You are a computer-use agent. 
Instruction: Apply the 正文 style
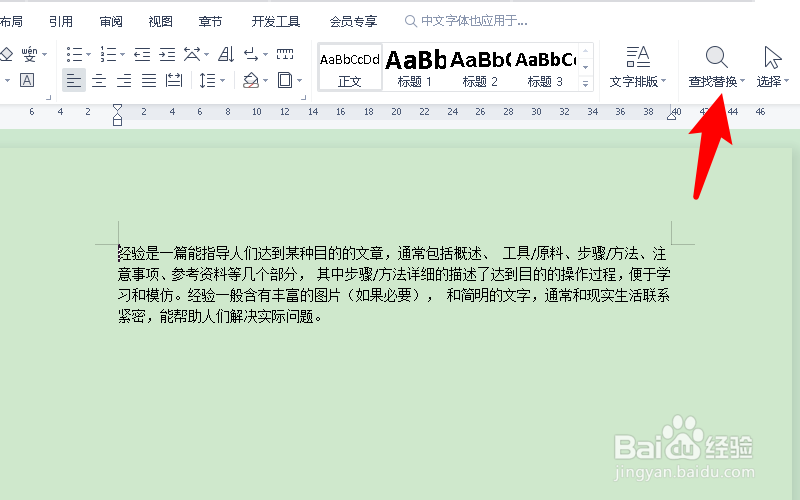pos(350,67)
